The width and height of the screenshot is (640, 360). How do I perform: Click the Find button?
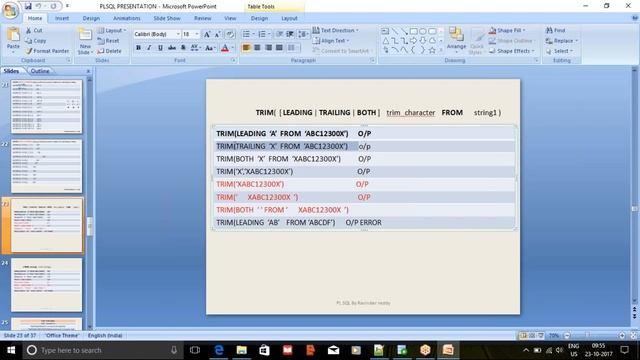556,30
